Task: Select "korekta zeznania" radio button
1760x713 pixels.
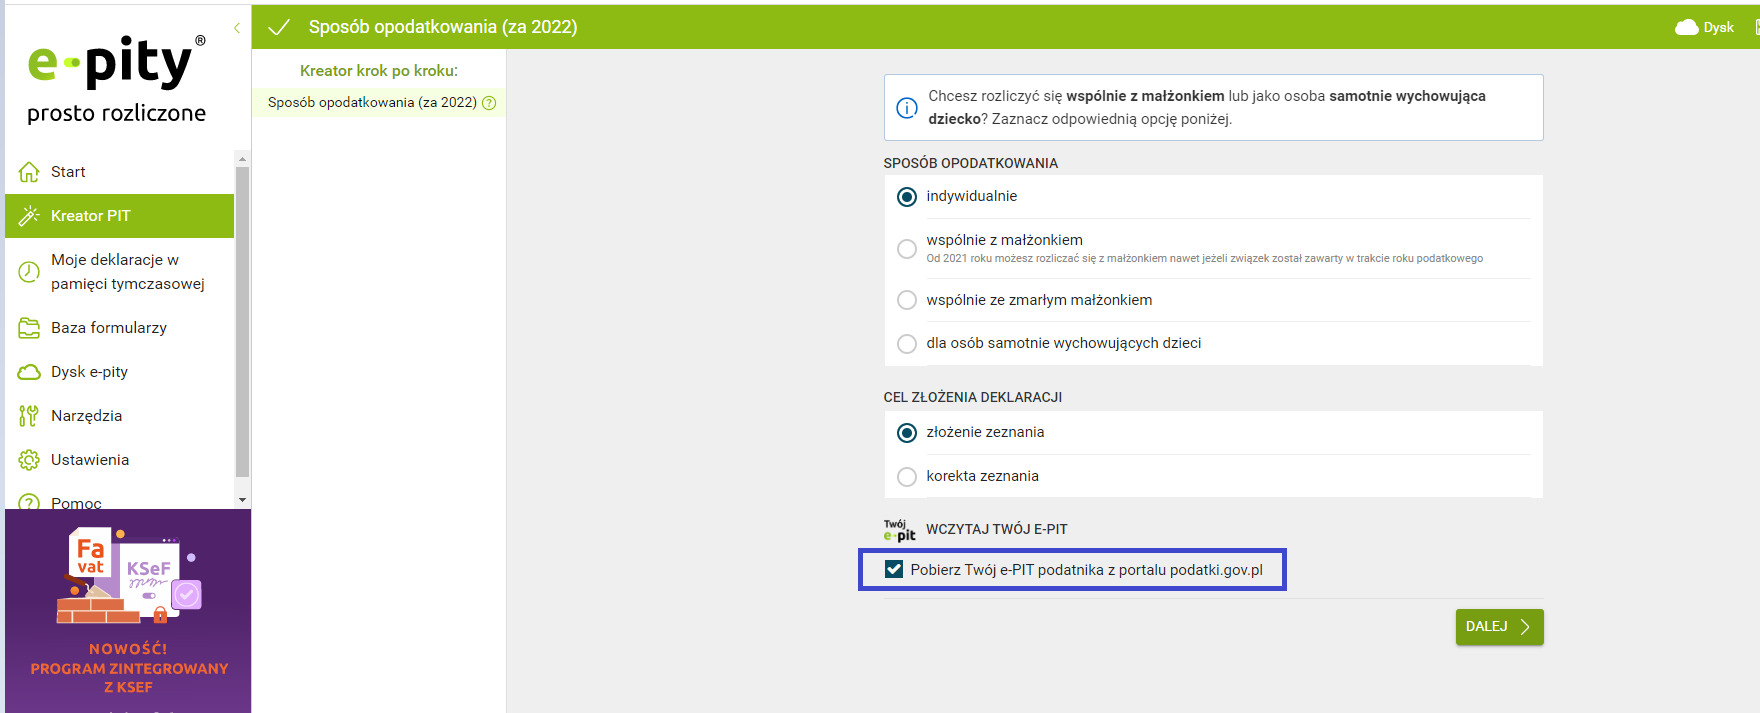Action: coord(907,477)
